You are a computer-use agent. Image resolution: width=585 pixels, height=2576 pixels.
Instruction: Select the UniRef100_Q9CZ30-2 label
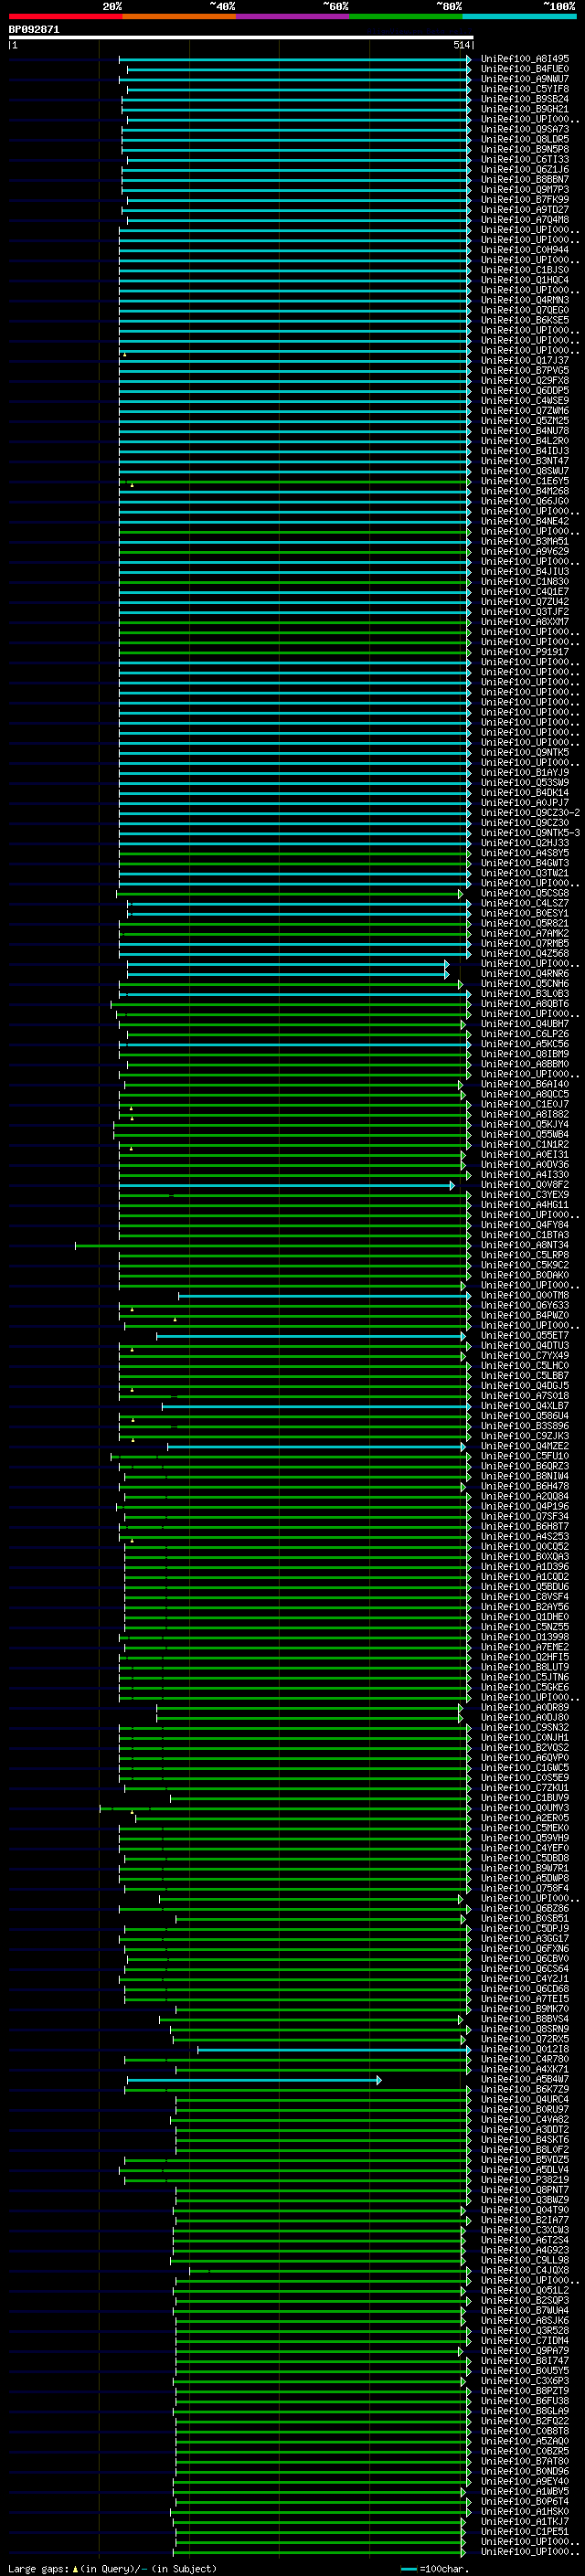(530, 813)
